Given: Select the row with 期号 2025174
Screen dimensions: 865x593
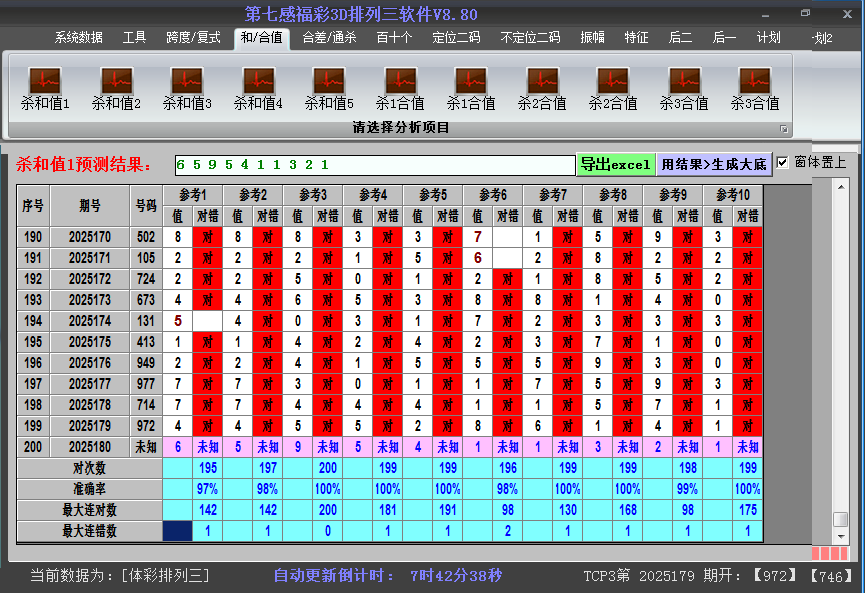Looking at the screenshot, I should pyautogui.click(x=390, y=321).
